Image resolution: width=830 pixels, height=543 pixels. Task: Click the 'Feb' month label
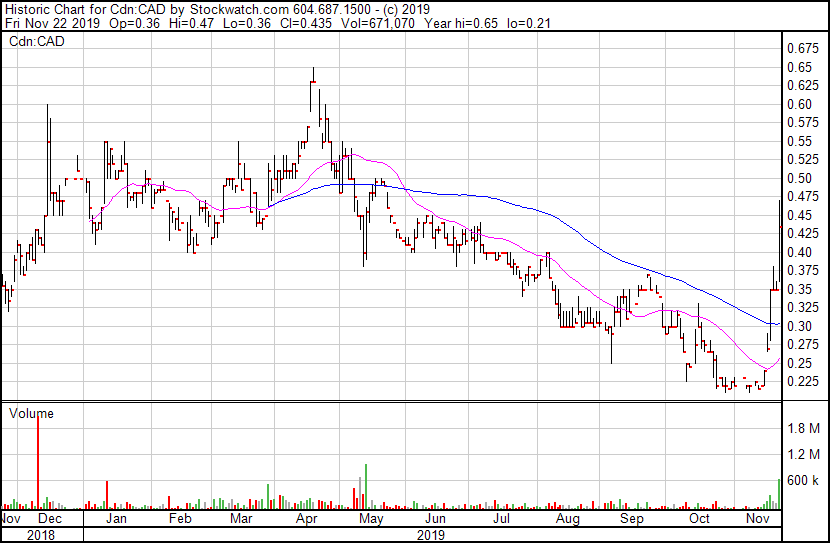pyautogui.click(x=180, y=519)
